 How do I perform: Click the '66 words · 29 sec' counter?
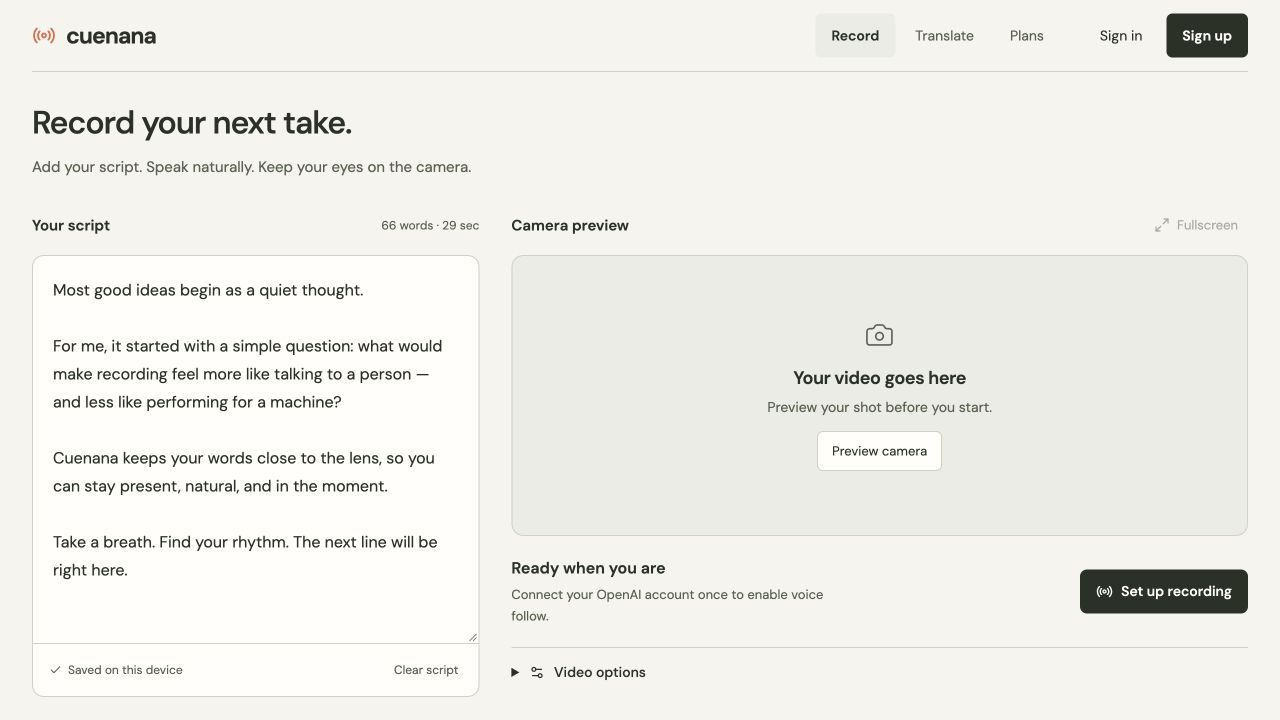click(430, 225)
